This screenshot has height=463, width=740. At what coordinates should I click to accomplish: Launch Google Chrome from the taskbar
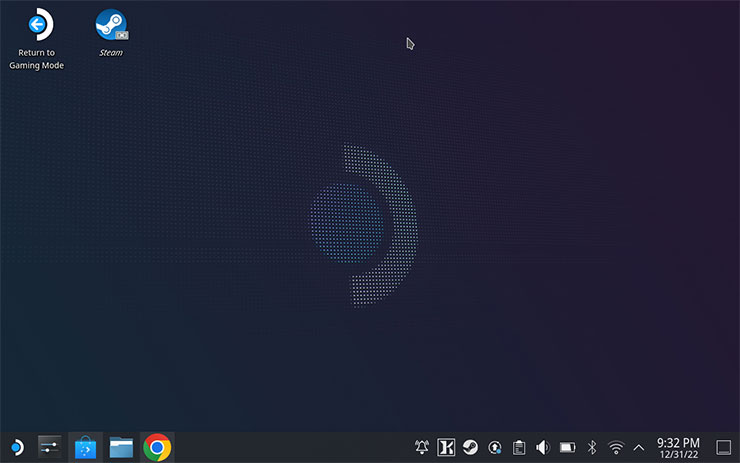(x=156, y=447)
